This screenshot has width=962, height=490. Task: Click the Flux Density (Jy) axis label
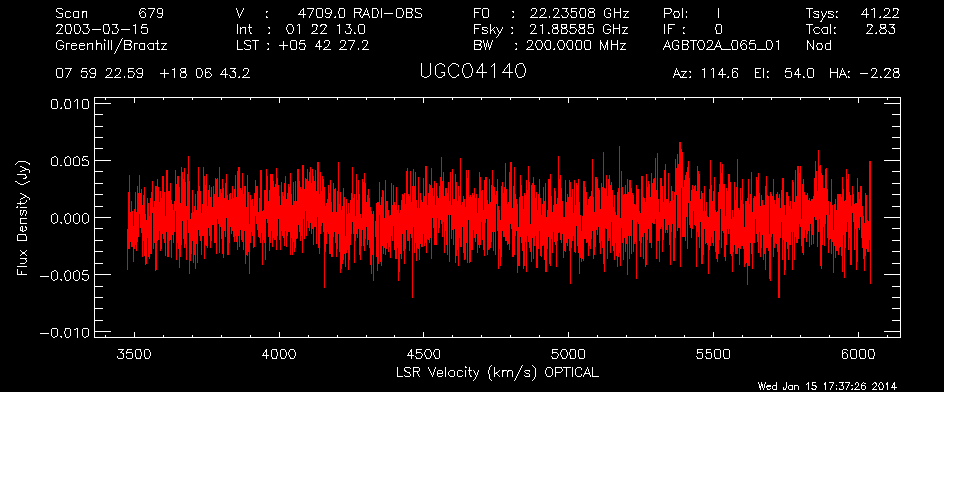23,218
